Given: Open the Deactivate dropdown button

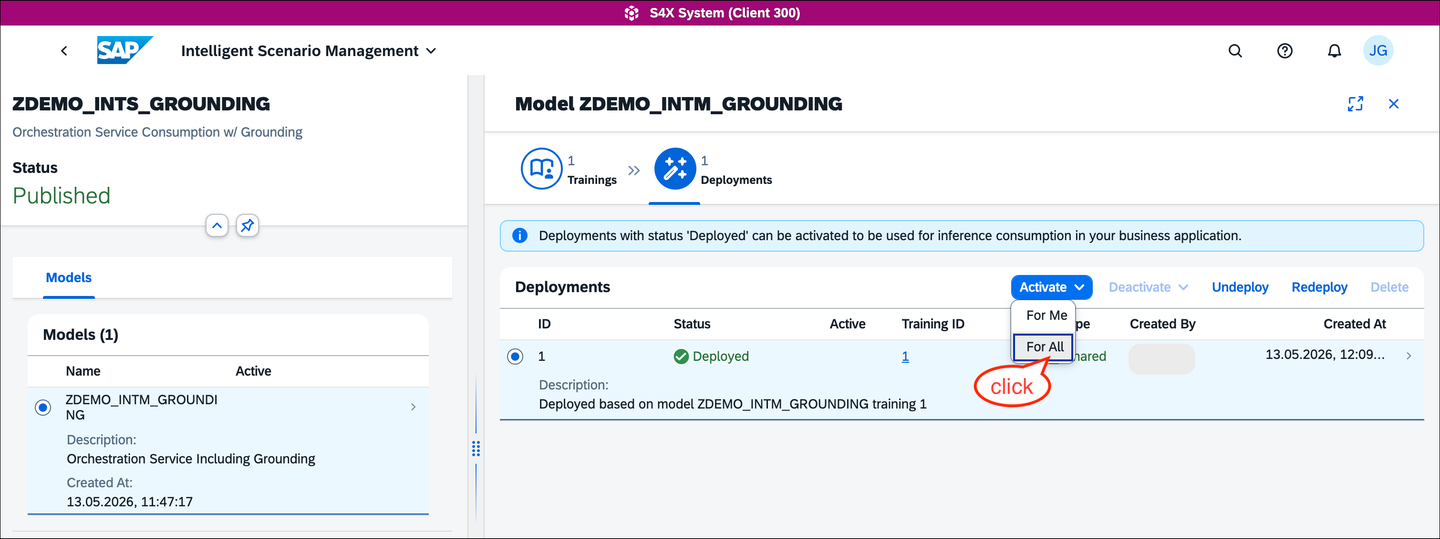Looking at the screenshot, I should click(1148, 287).
